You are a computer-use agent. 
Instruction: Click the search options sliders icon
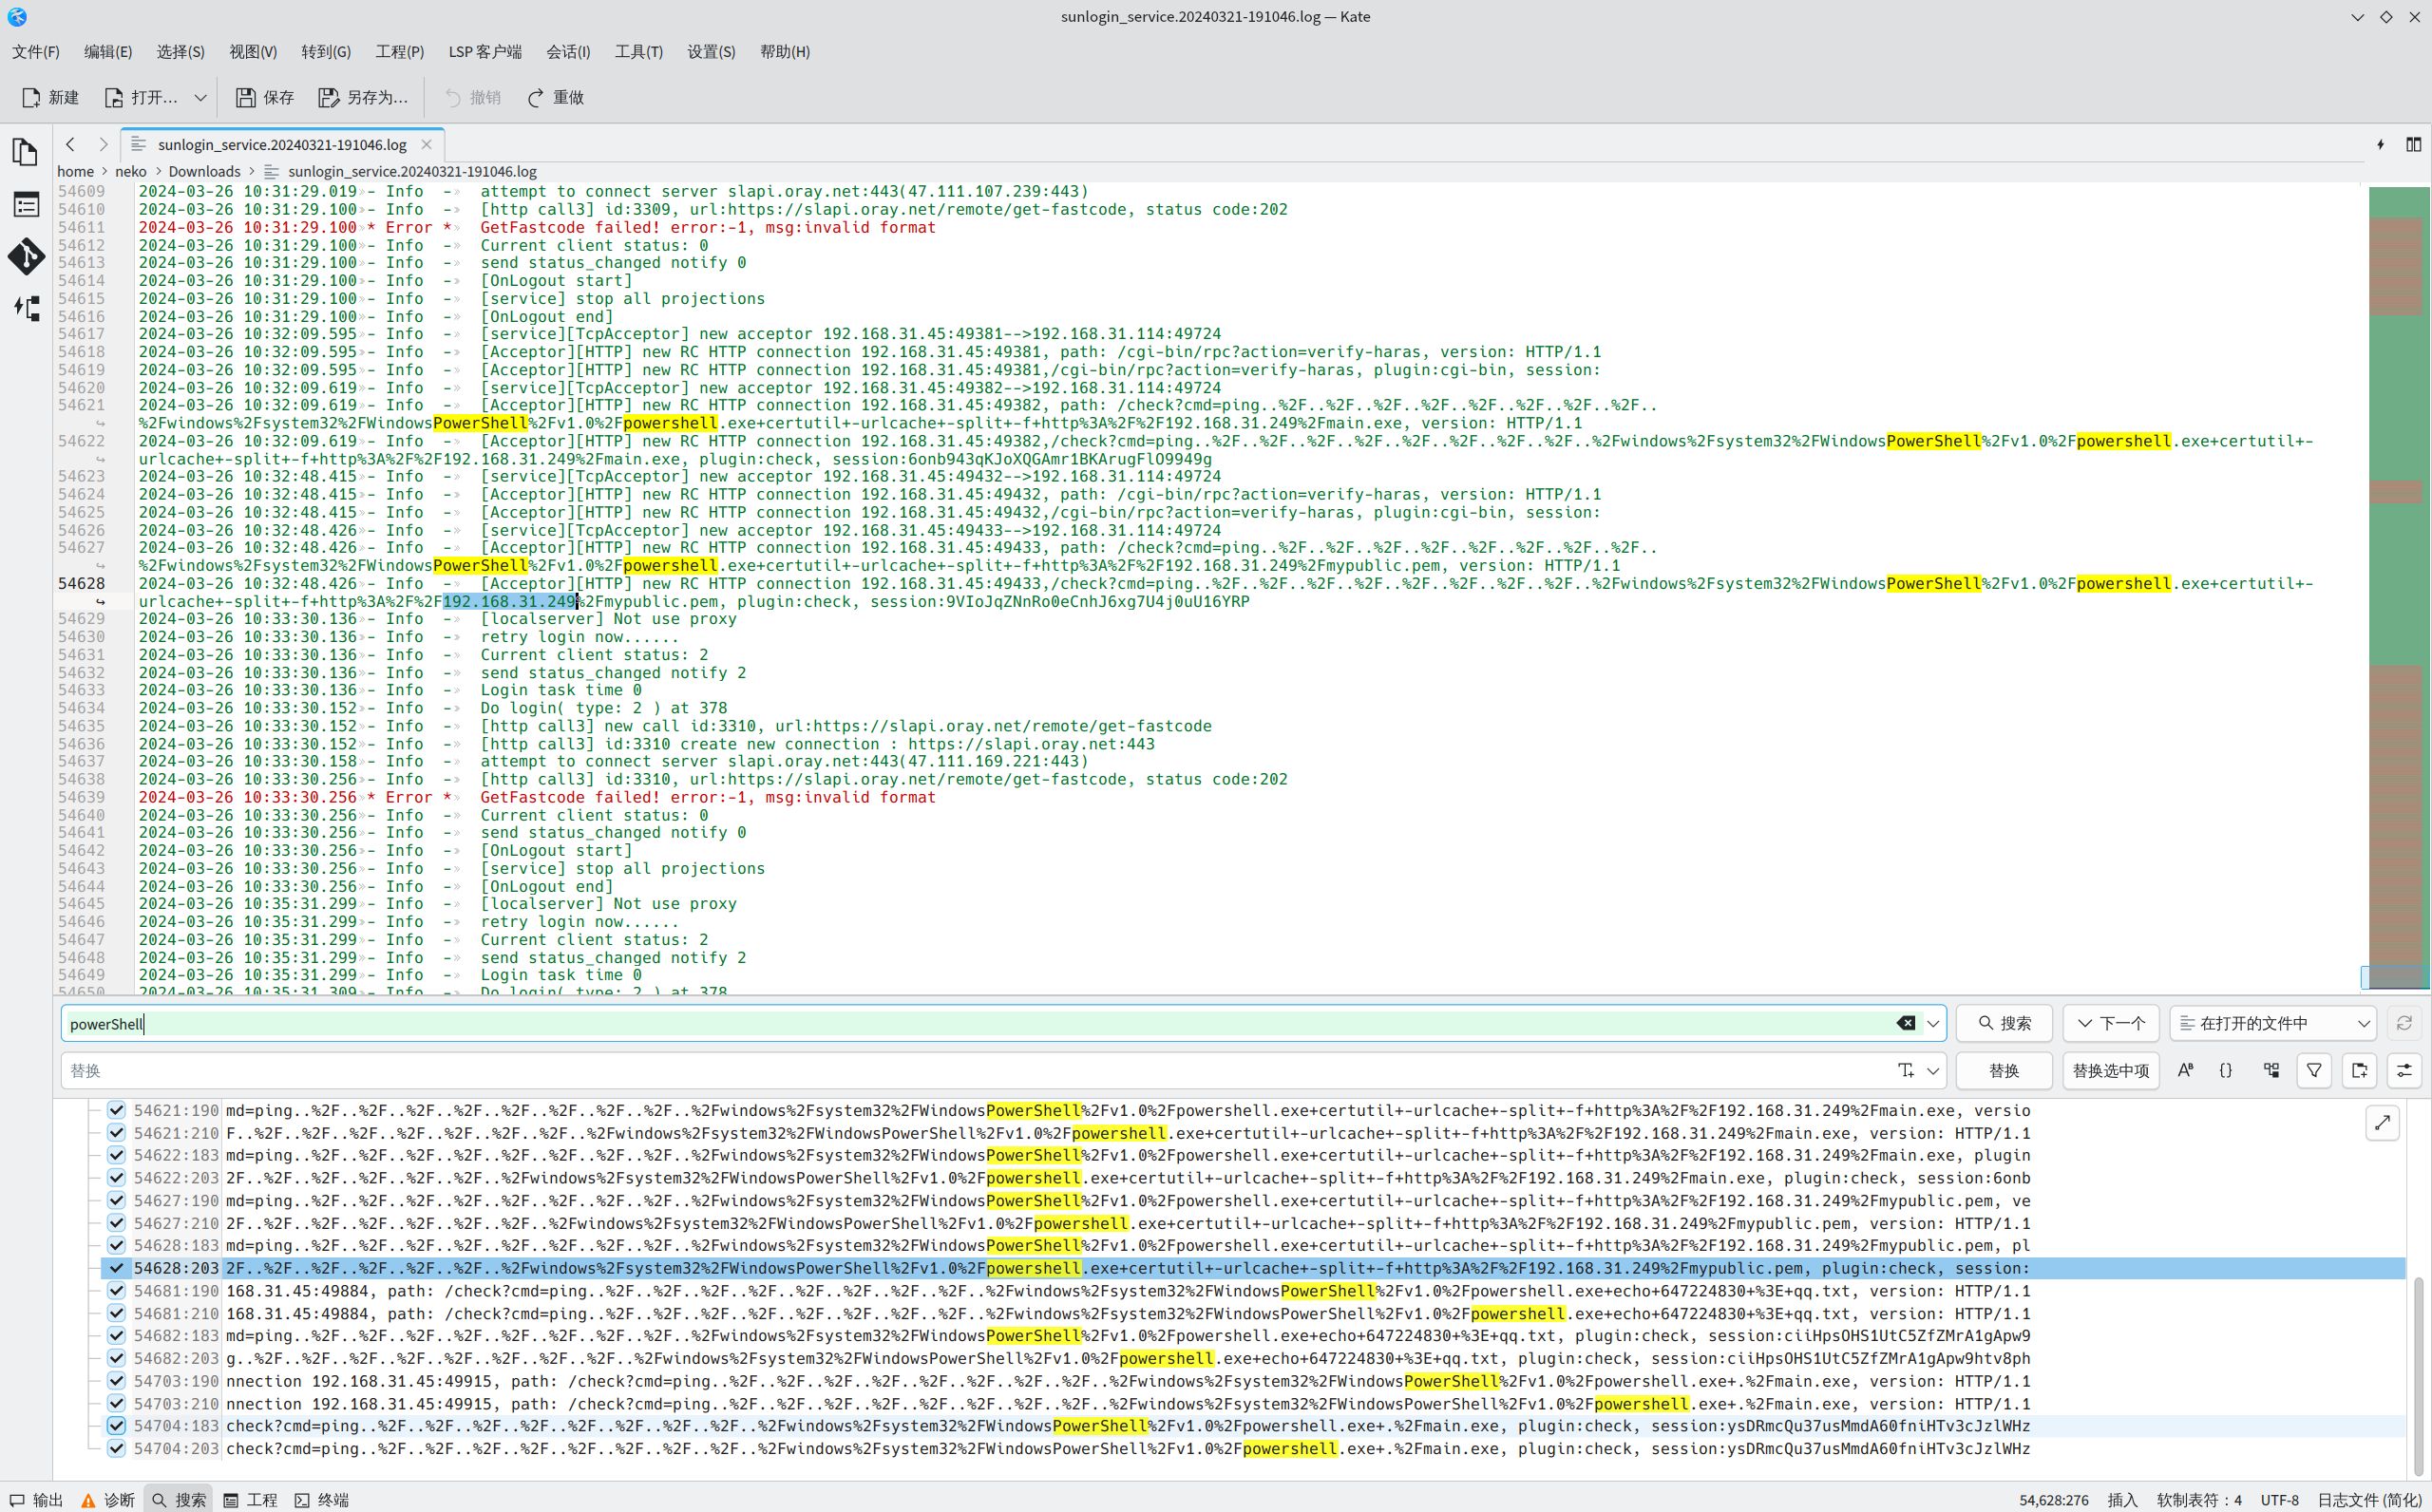pos(2404,1070)
